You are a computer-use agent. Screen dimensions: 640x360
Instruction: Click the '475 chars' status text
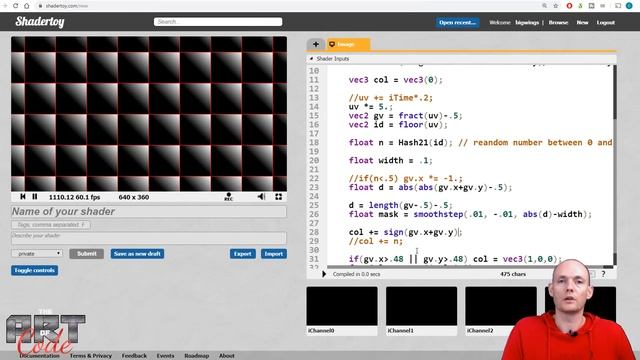(x=513, y=274)
